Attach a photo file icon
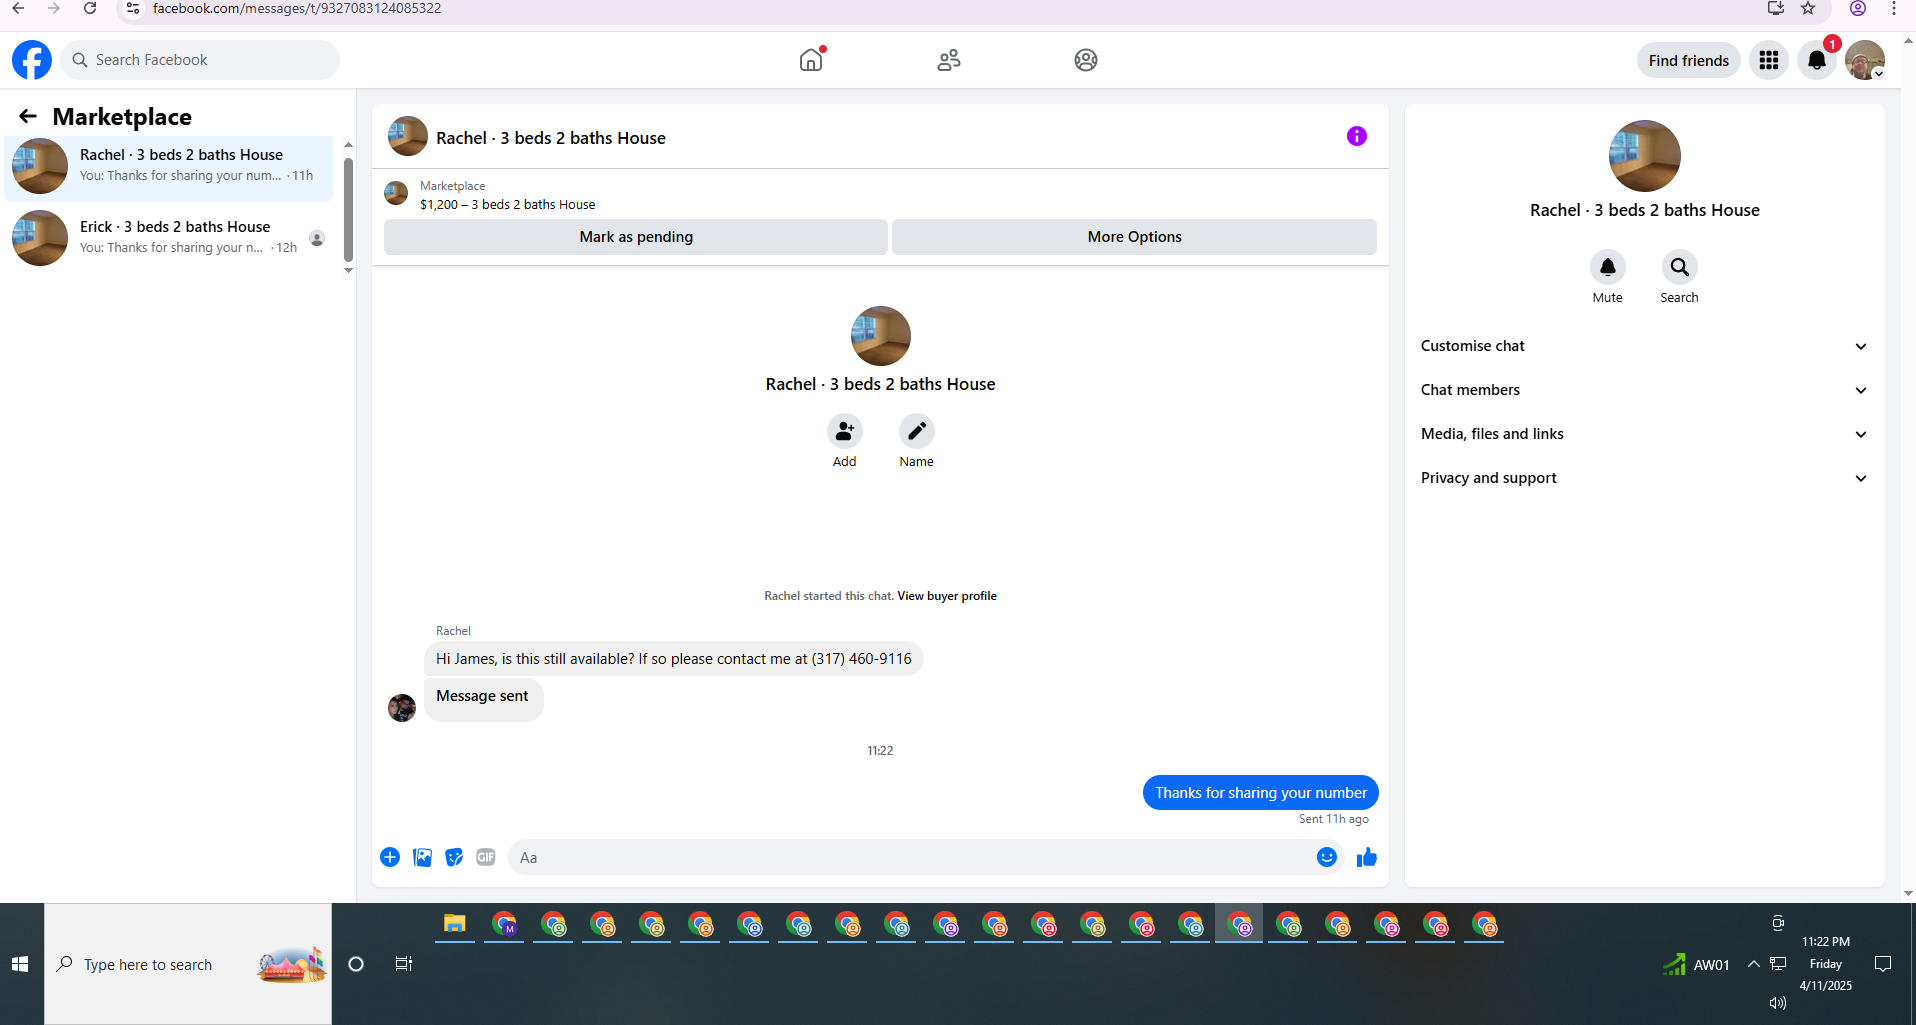The height and width of the screenshot is (1025, 1916). (x=423, y=857)
